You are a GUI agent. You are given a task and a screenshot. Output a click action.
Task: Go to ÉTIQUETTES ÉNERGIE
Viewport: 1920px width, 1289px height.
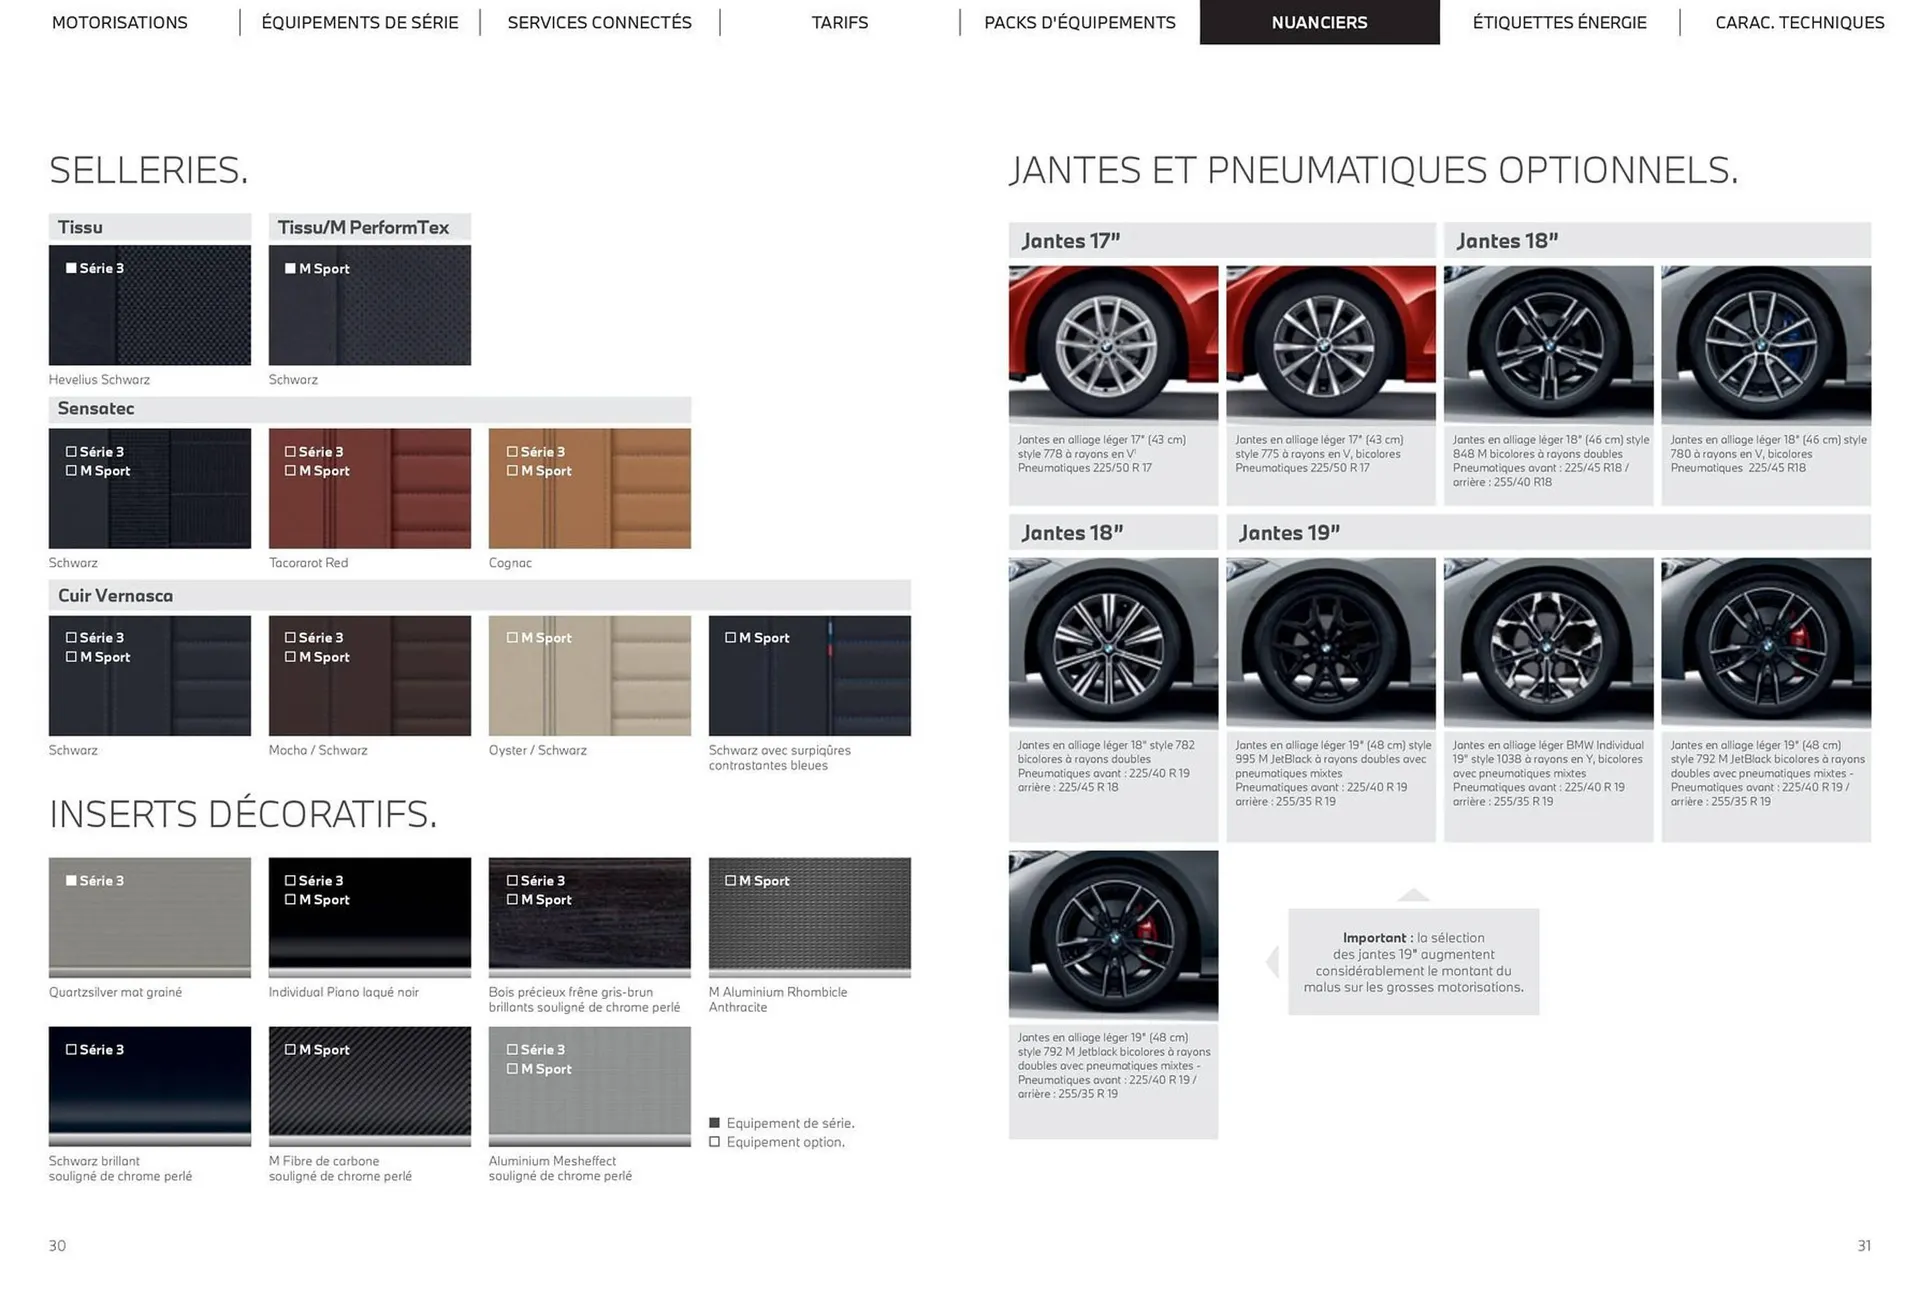(x=1560, y=22)
